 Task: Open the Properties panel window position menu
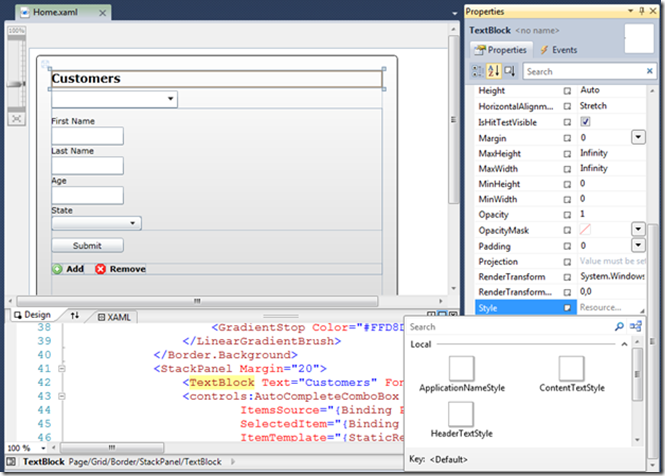630,11
